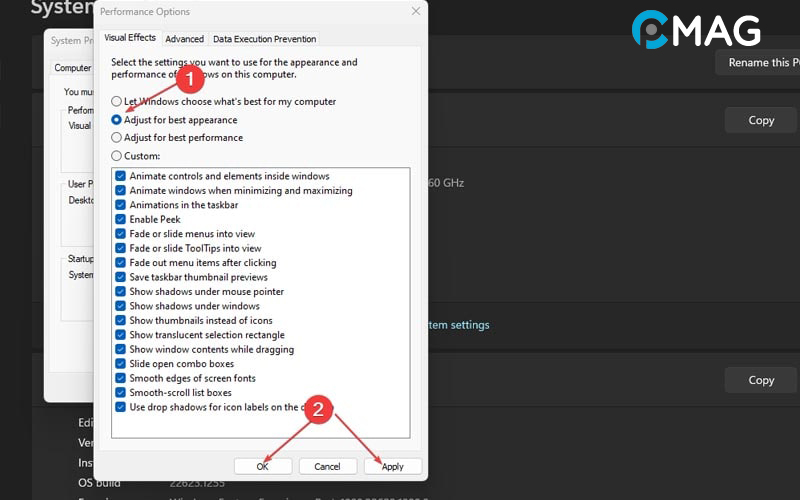
Task: Select Adjust for best performance
Action: (117, 138)
